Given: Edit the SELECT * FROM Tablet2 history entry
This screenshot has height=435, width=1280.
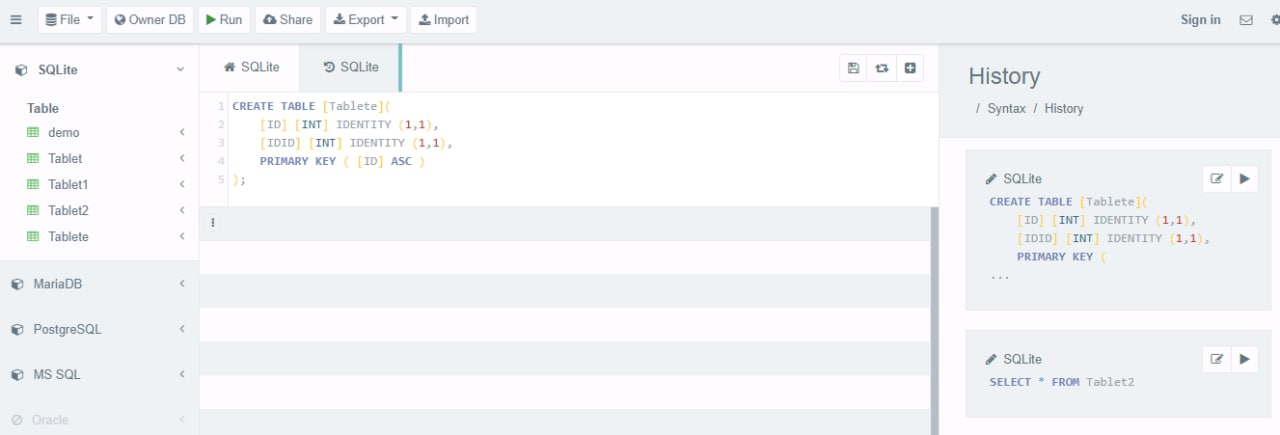Looking at the screenshot, I should tap(1217, 358).
